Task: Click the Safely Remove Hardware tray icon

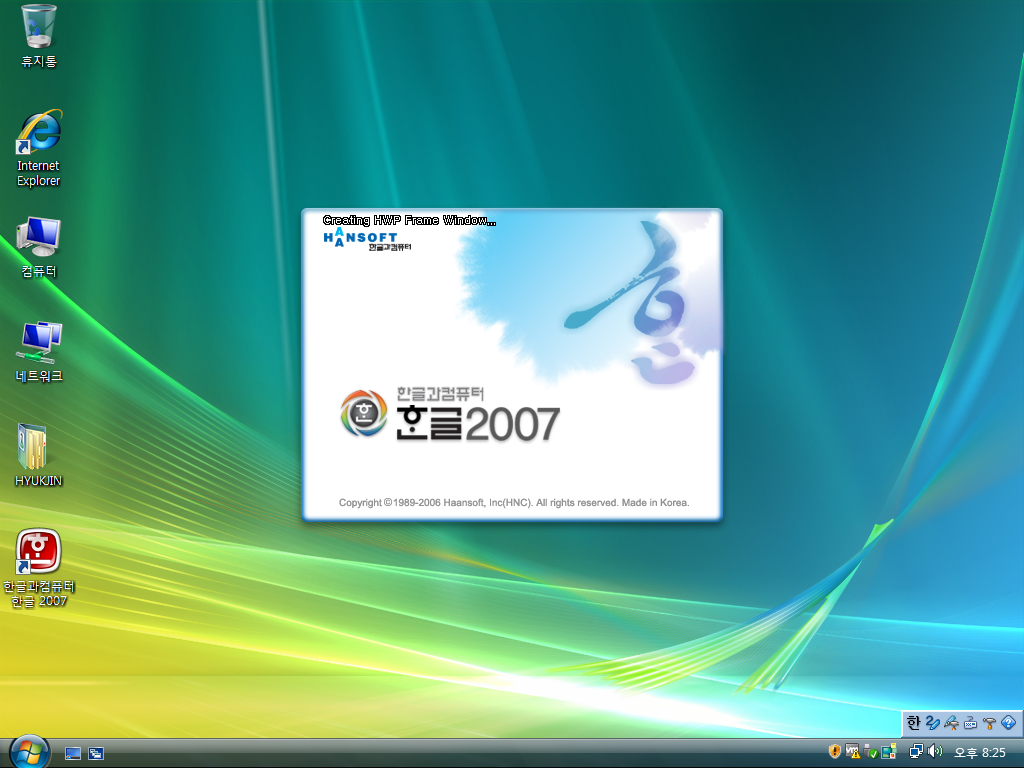Action: [871, 752]
